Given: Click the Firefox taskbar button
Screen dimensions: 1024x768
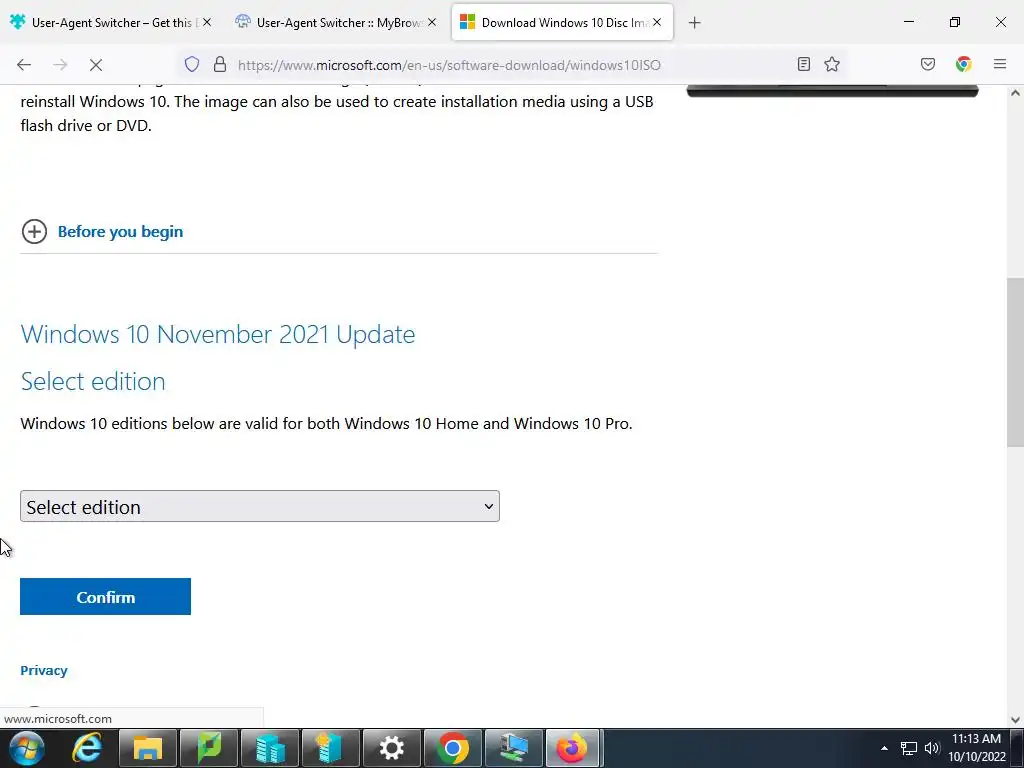Looking at the screenshot, I should tap(574, 748).
